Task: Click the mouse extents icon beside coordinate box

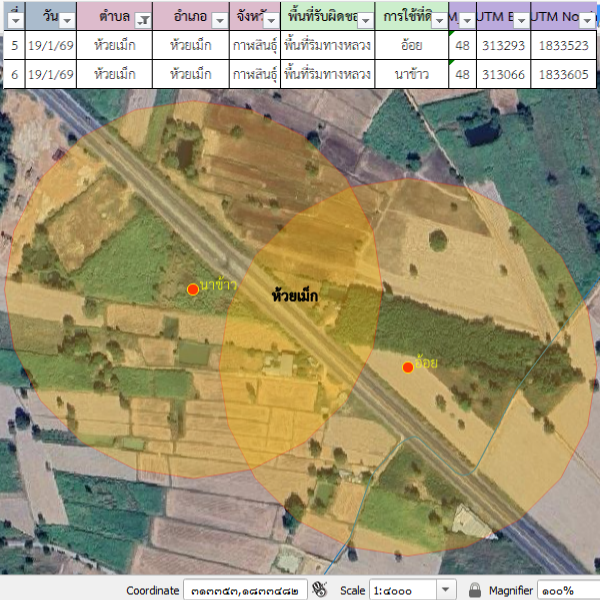Action: click(x=320, y=590)
